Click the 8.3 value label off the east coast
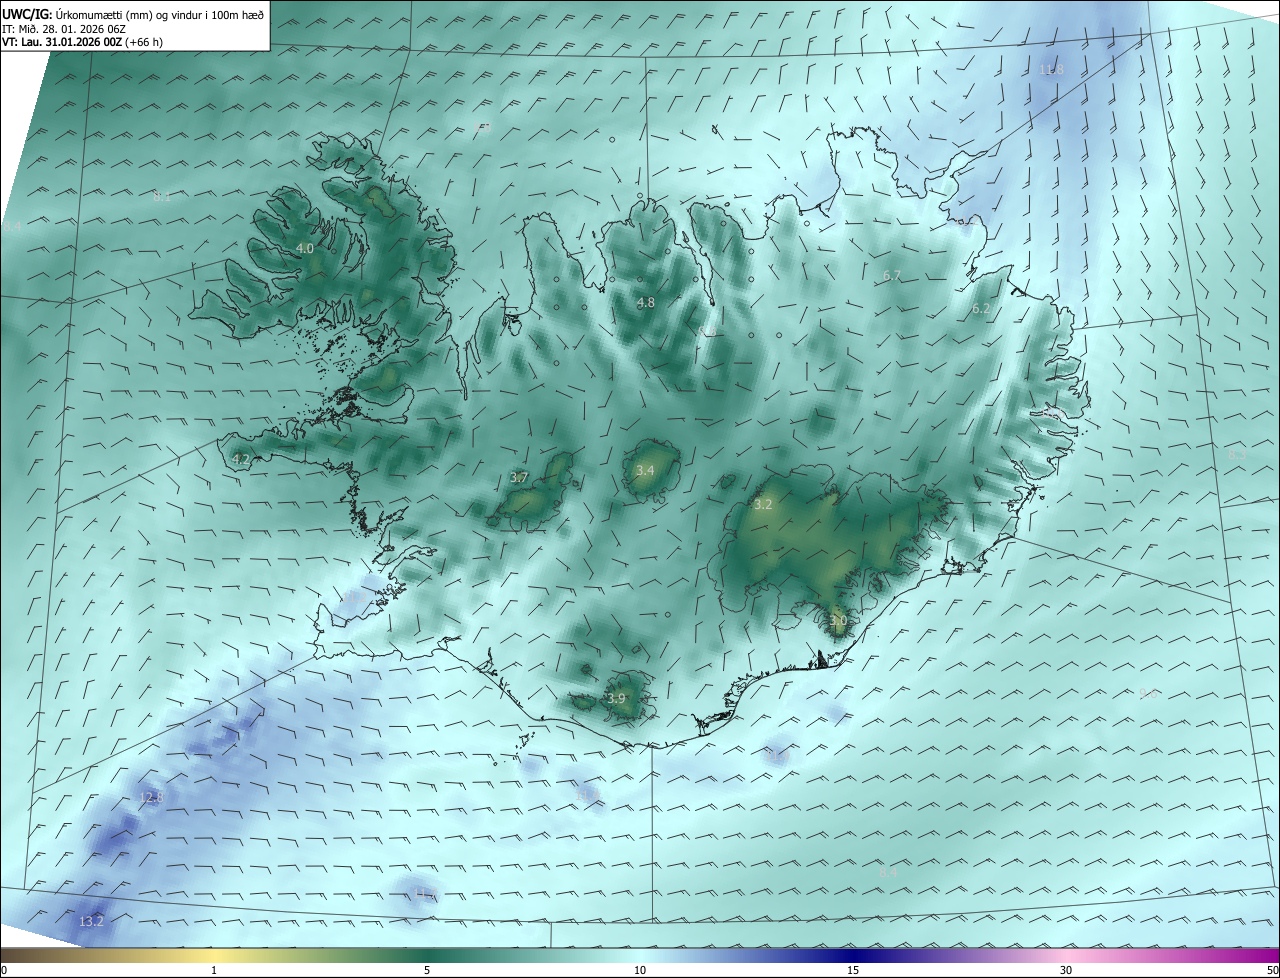The width and height of the screenshot is (1280, 978). (x=1237, y=454)
